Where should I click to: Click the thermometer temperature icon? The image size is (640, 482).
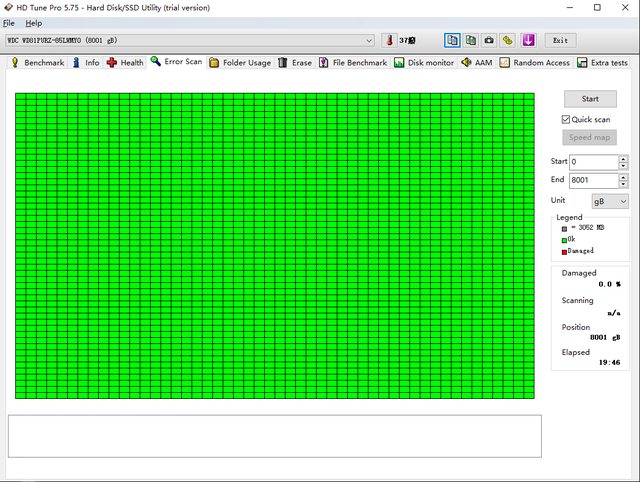(389, 40)
